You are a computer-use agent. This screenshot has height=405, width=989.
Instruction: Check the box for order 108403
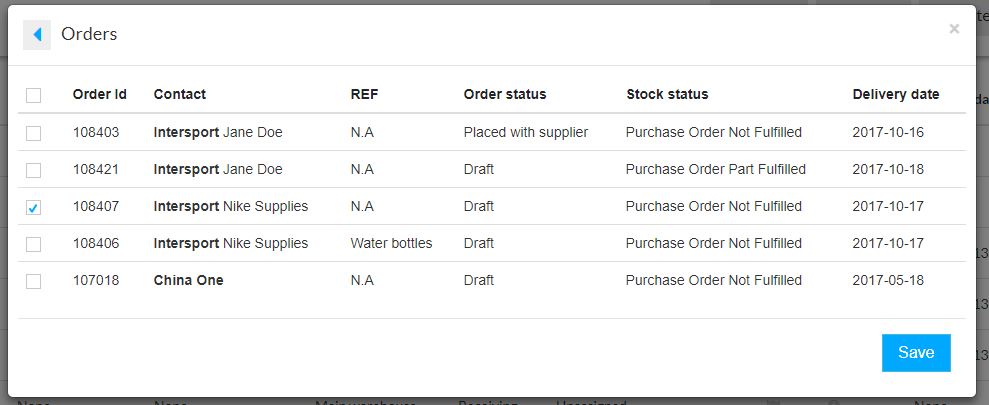tap(33, 133)
